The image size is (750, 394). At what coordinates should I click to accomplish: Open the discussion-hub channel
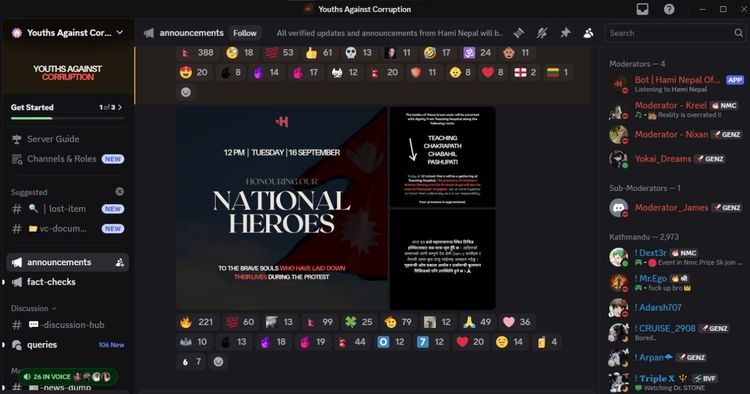(67, 325)
